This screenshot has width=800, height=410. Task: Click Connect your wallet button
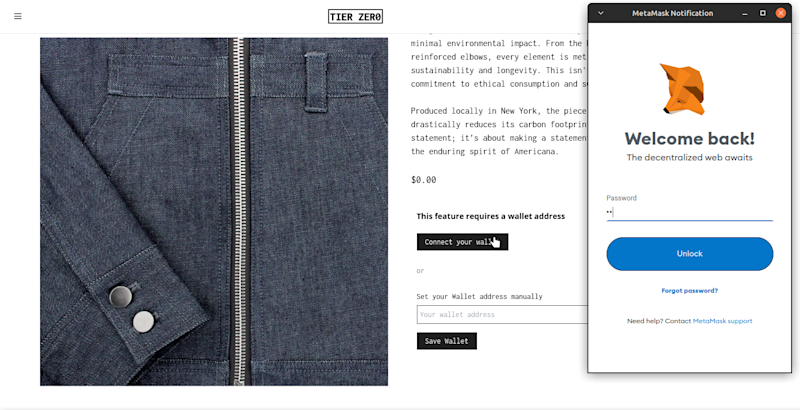(462, 242)
